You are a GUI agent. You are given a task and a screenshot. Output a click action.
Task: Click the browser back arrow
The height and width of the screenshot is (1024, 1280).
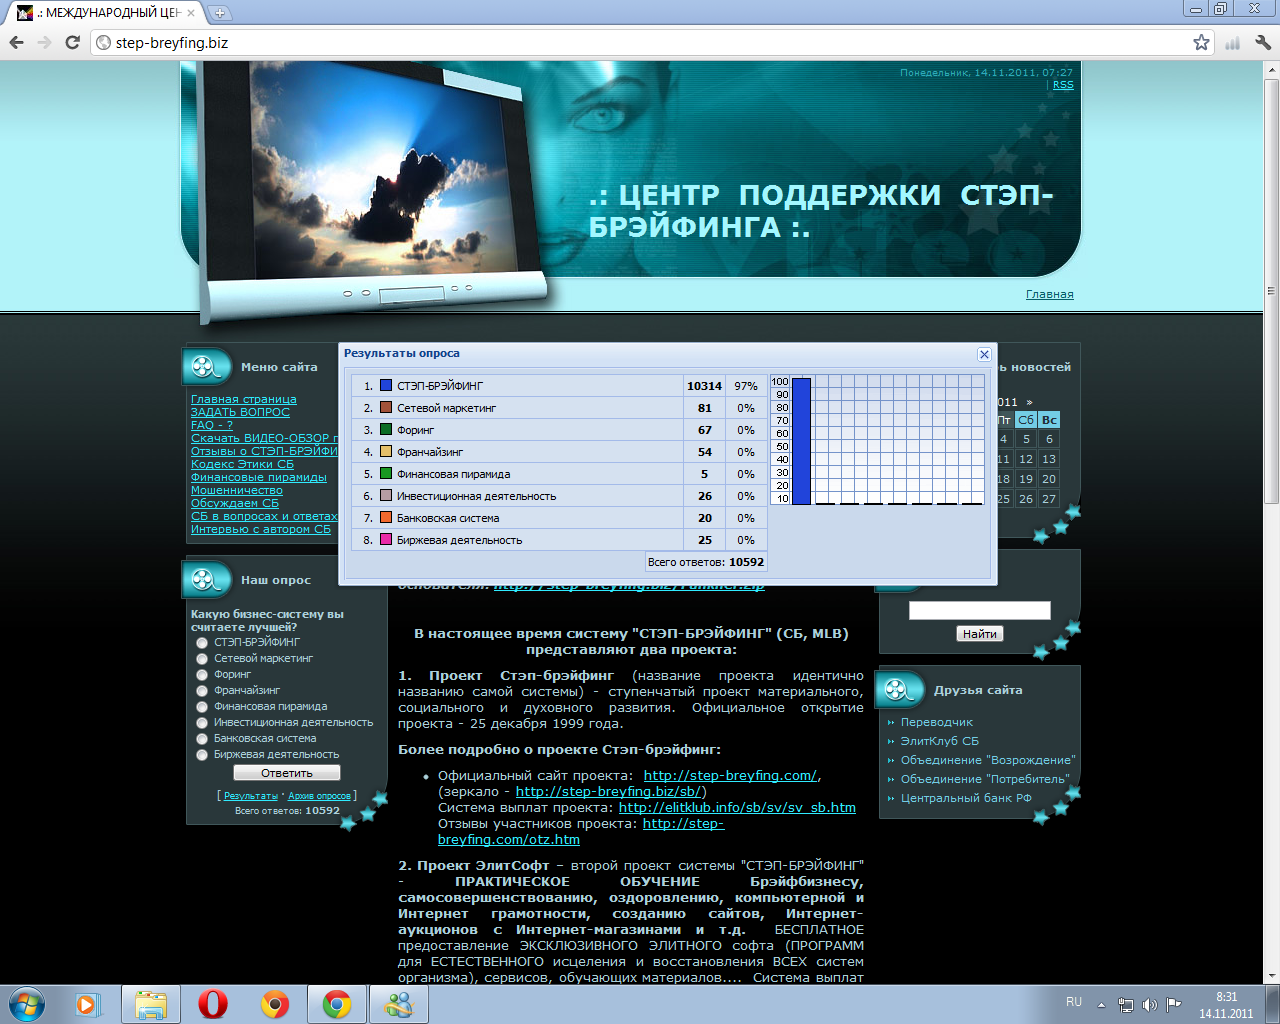point(16,42)
